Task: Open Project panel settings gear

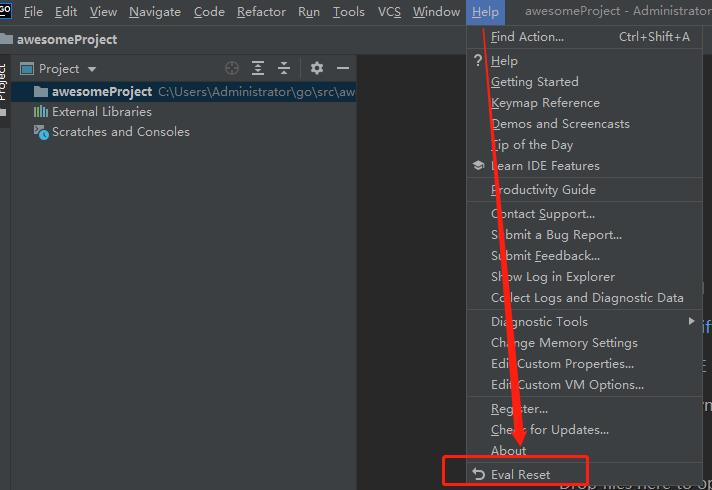Action: (x=317, y=68)
